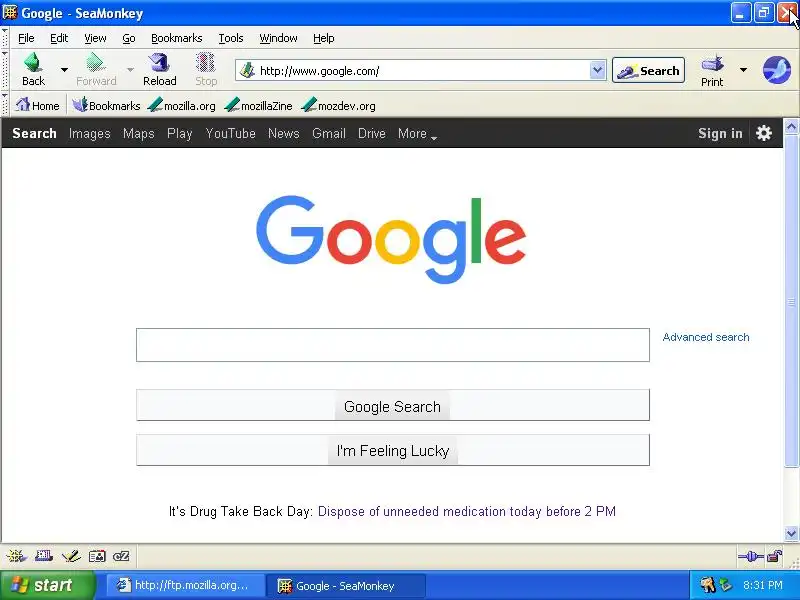This screenshot has height=600, width=800.
Task: Click the Stop loading icon
Action: 206,62
